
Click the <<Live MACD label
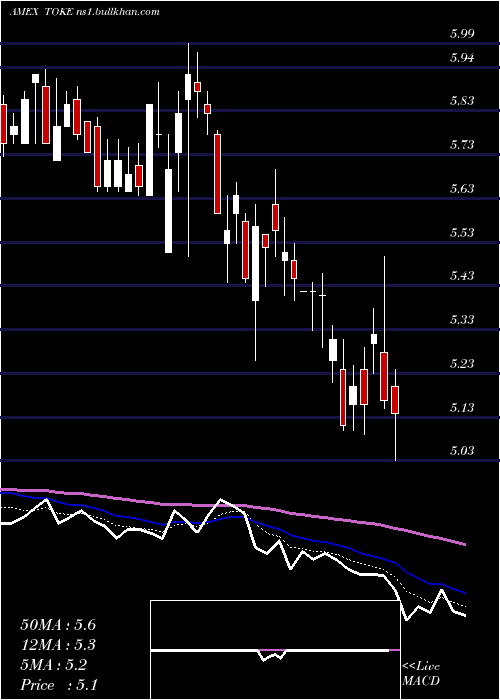click(421, 673)
